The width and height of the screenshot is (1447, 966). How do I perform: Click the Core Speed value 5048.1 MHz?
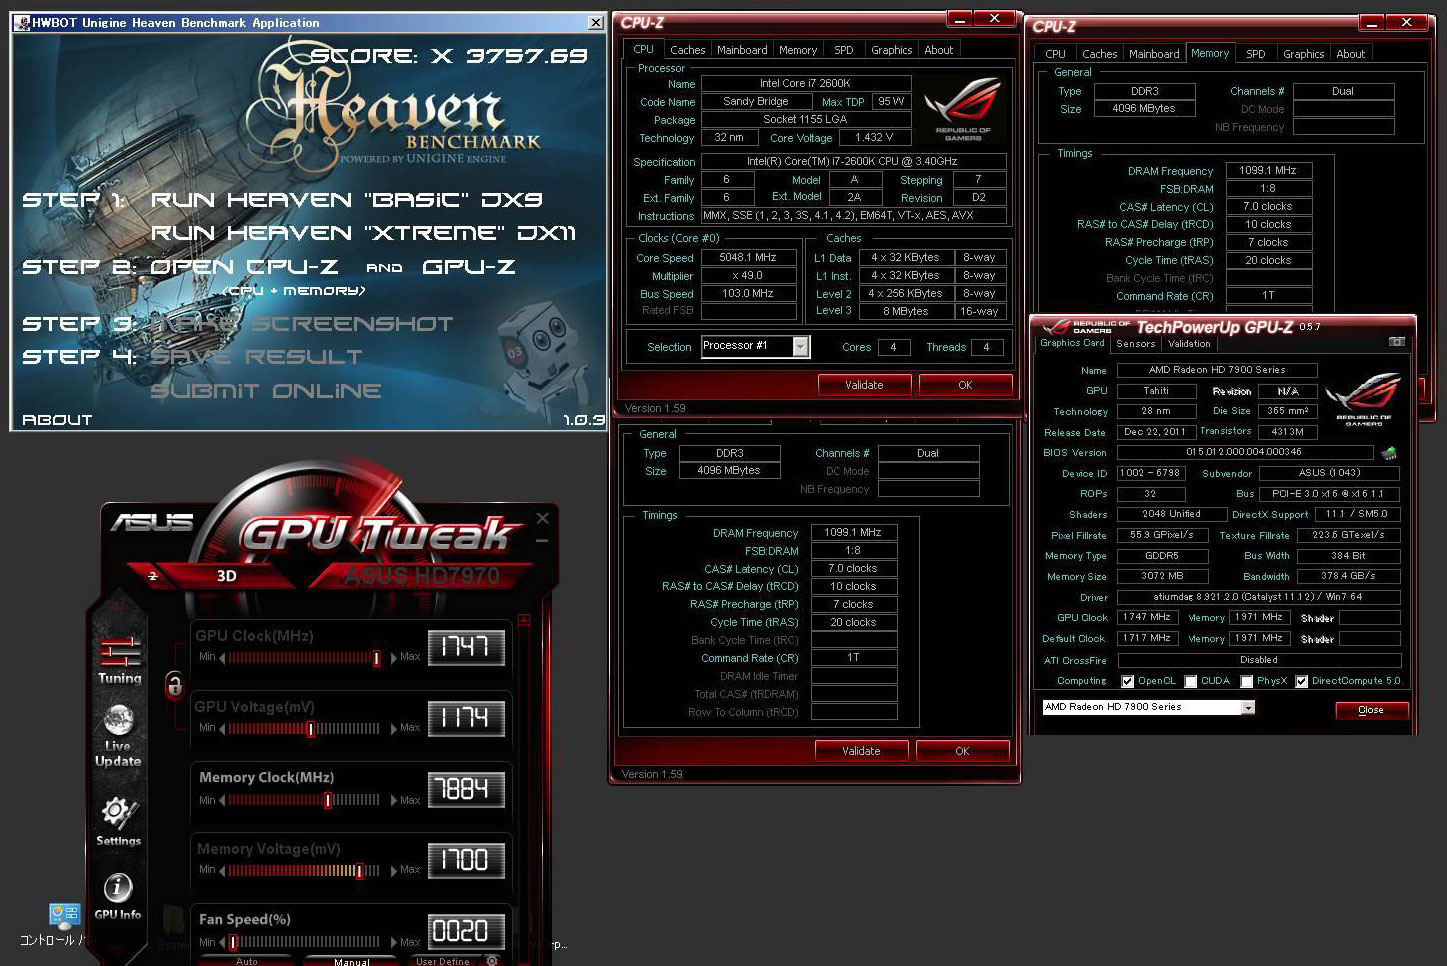coord(748,258)
